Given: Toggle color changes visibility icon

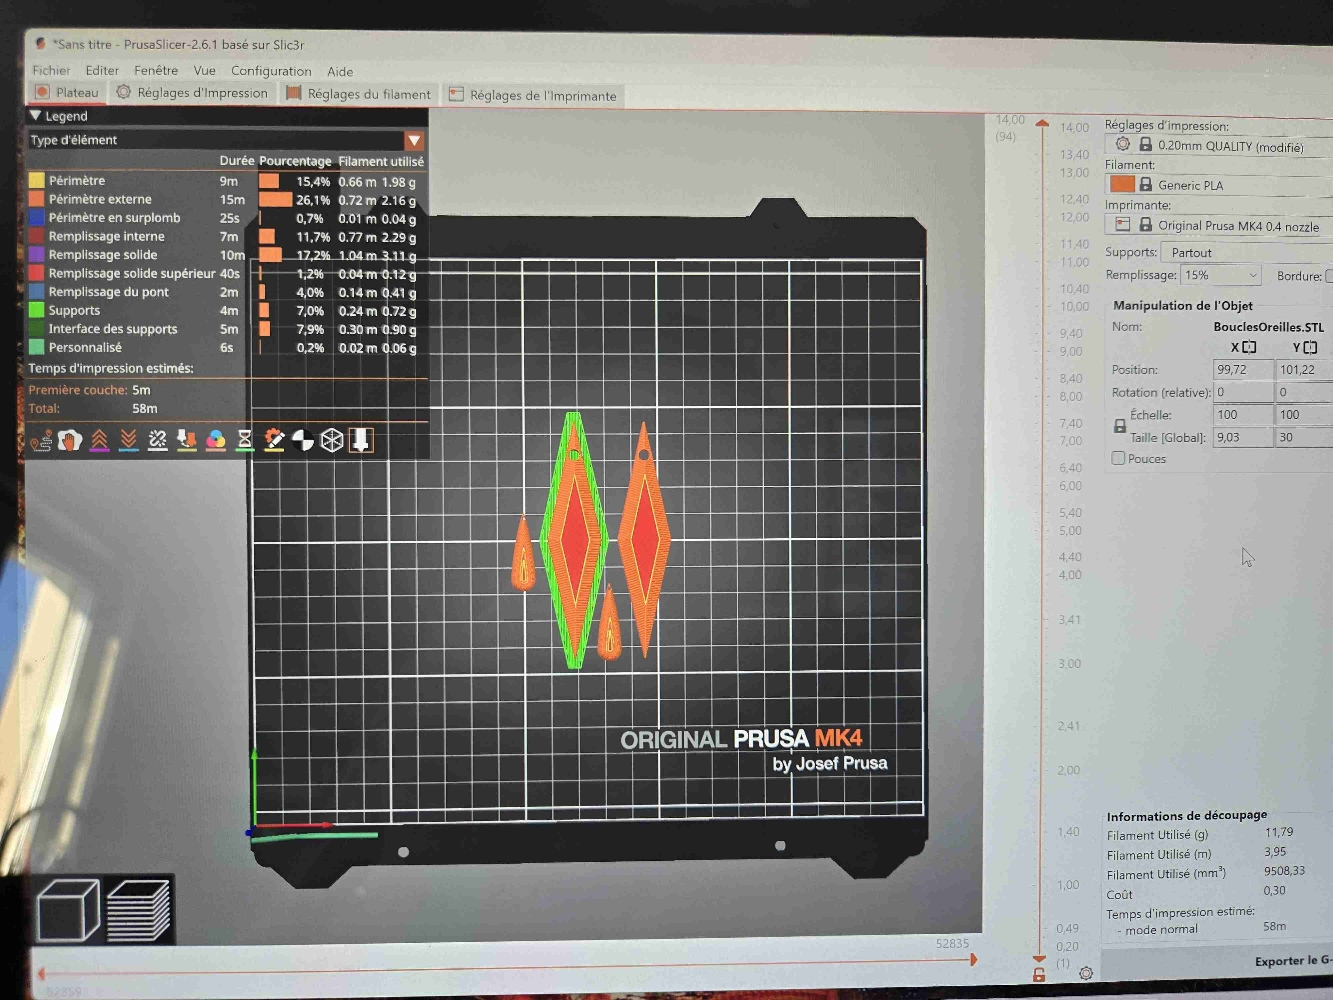Looking at the screenshot, I should point(215,440).
